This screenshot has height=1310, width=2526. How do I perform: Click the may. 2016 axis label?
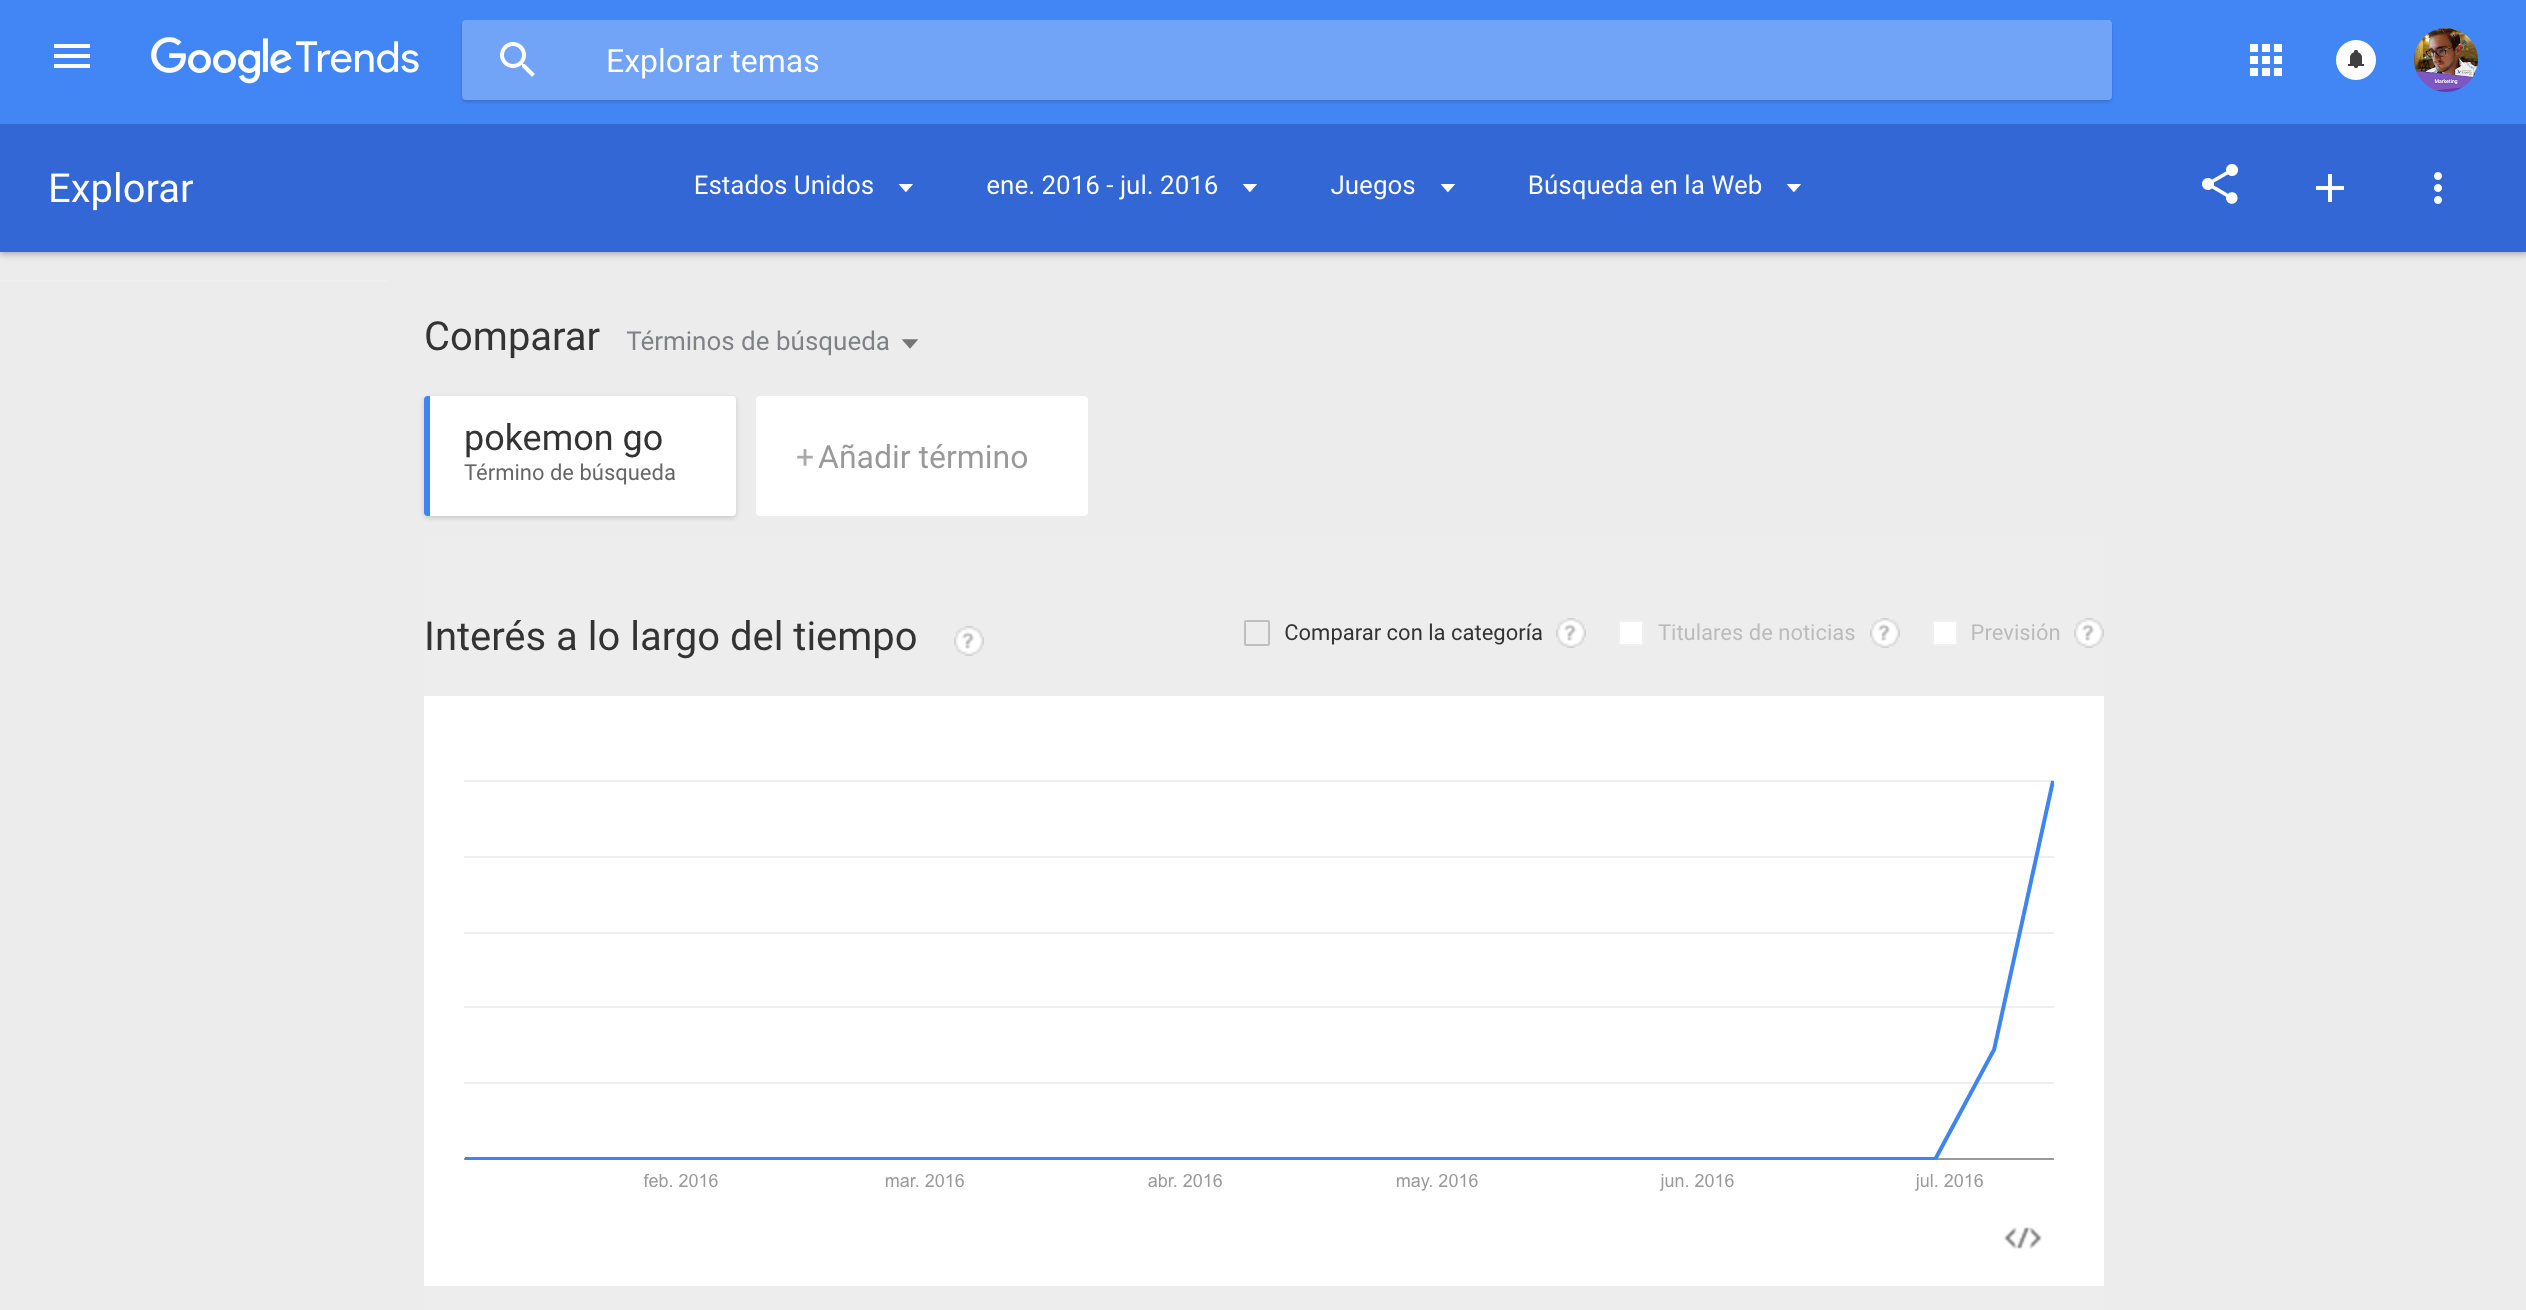tap(1437, 1181)
